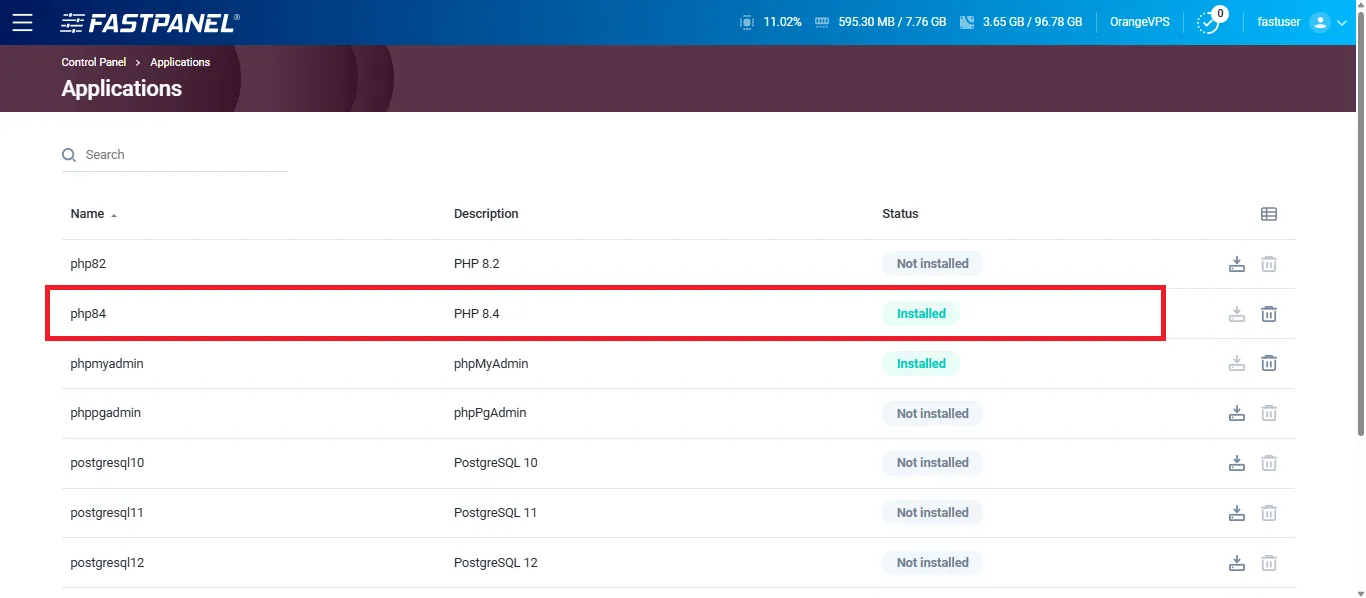Click the Applications breadcrumb item

180,62
